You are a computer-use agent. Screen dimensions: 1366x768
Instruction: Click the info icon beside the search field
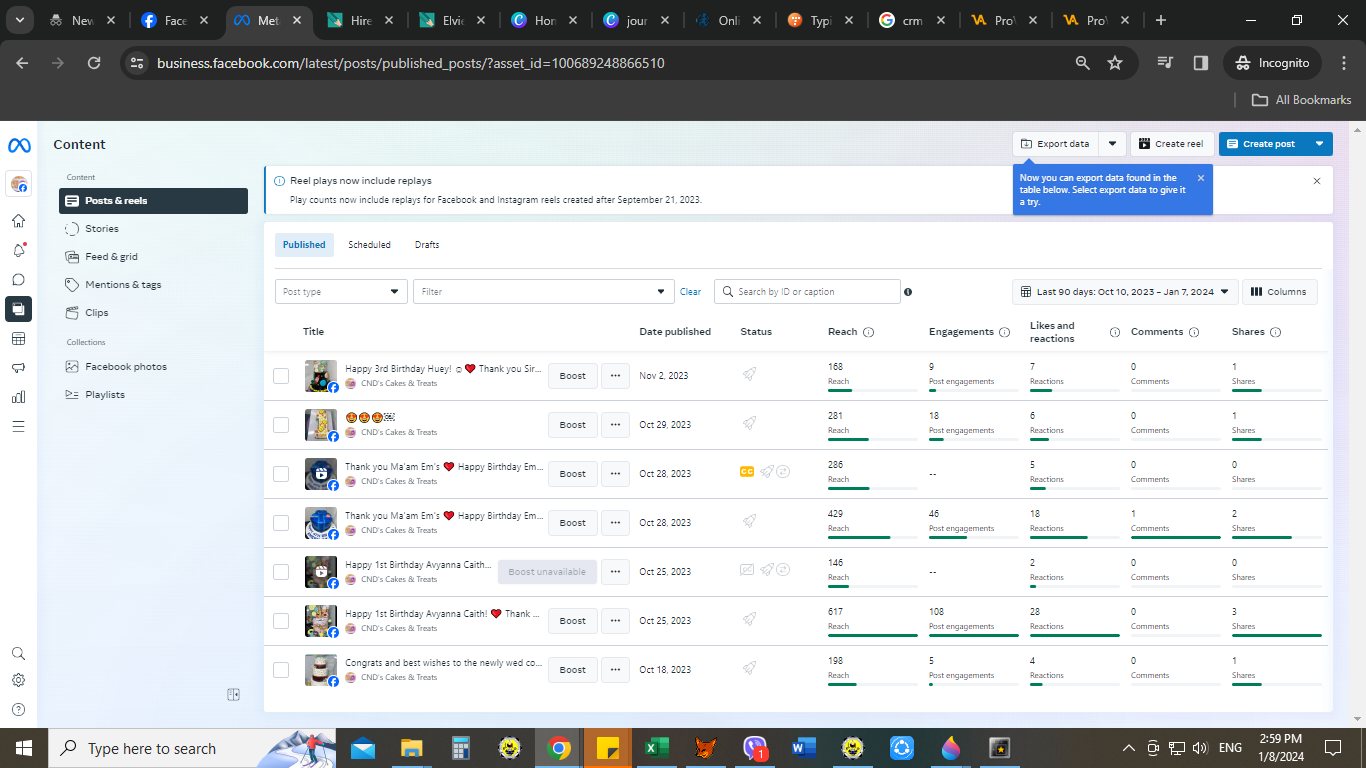tap(908, 292)
